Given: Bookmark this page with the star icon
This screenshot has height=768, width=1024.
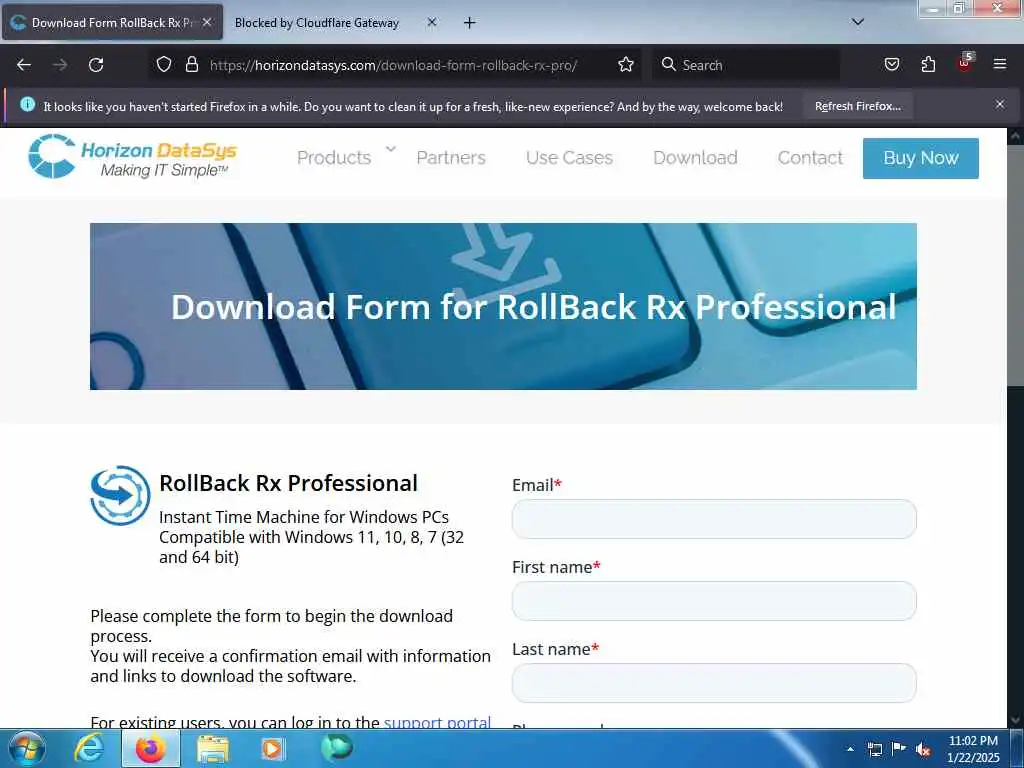Looking at the screenshot, I should (x=626, y=64).
